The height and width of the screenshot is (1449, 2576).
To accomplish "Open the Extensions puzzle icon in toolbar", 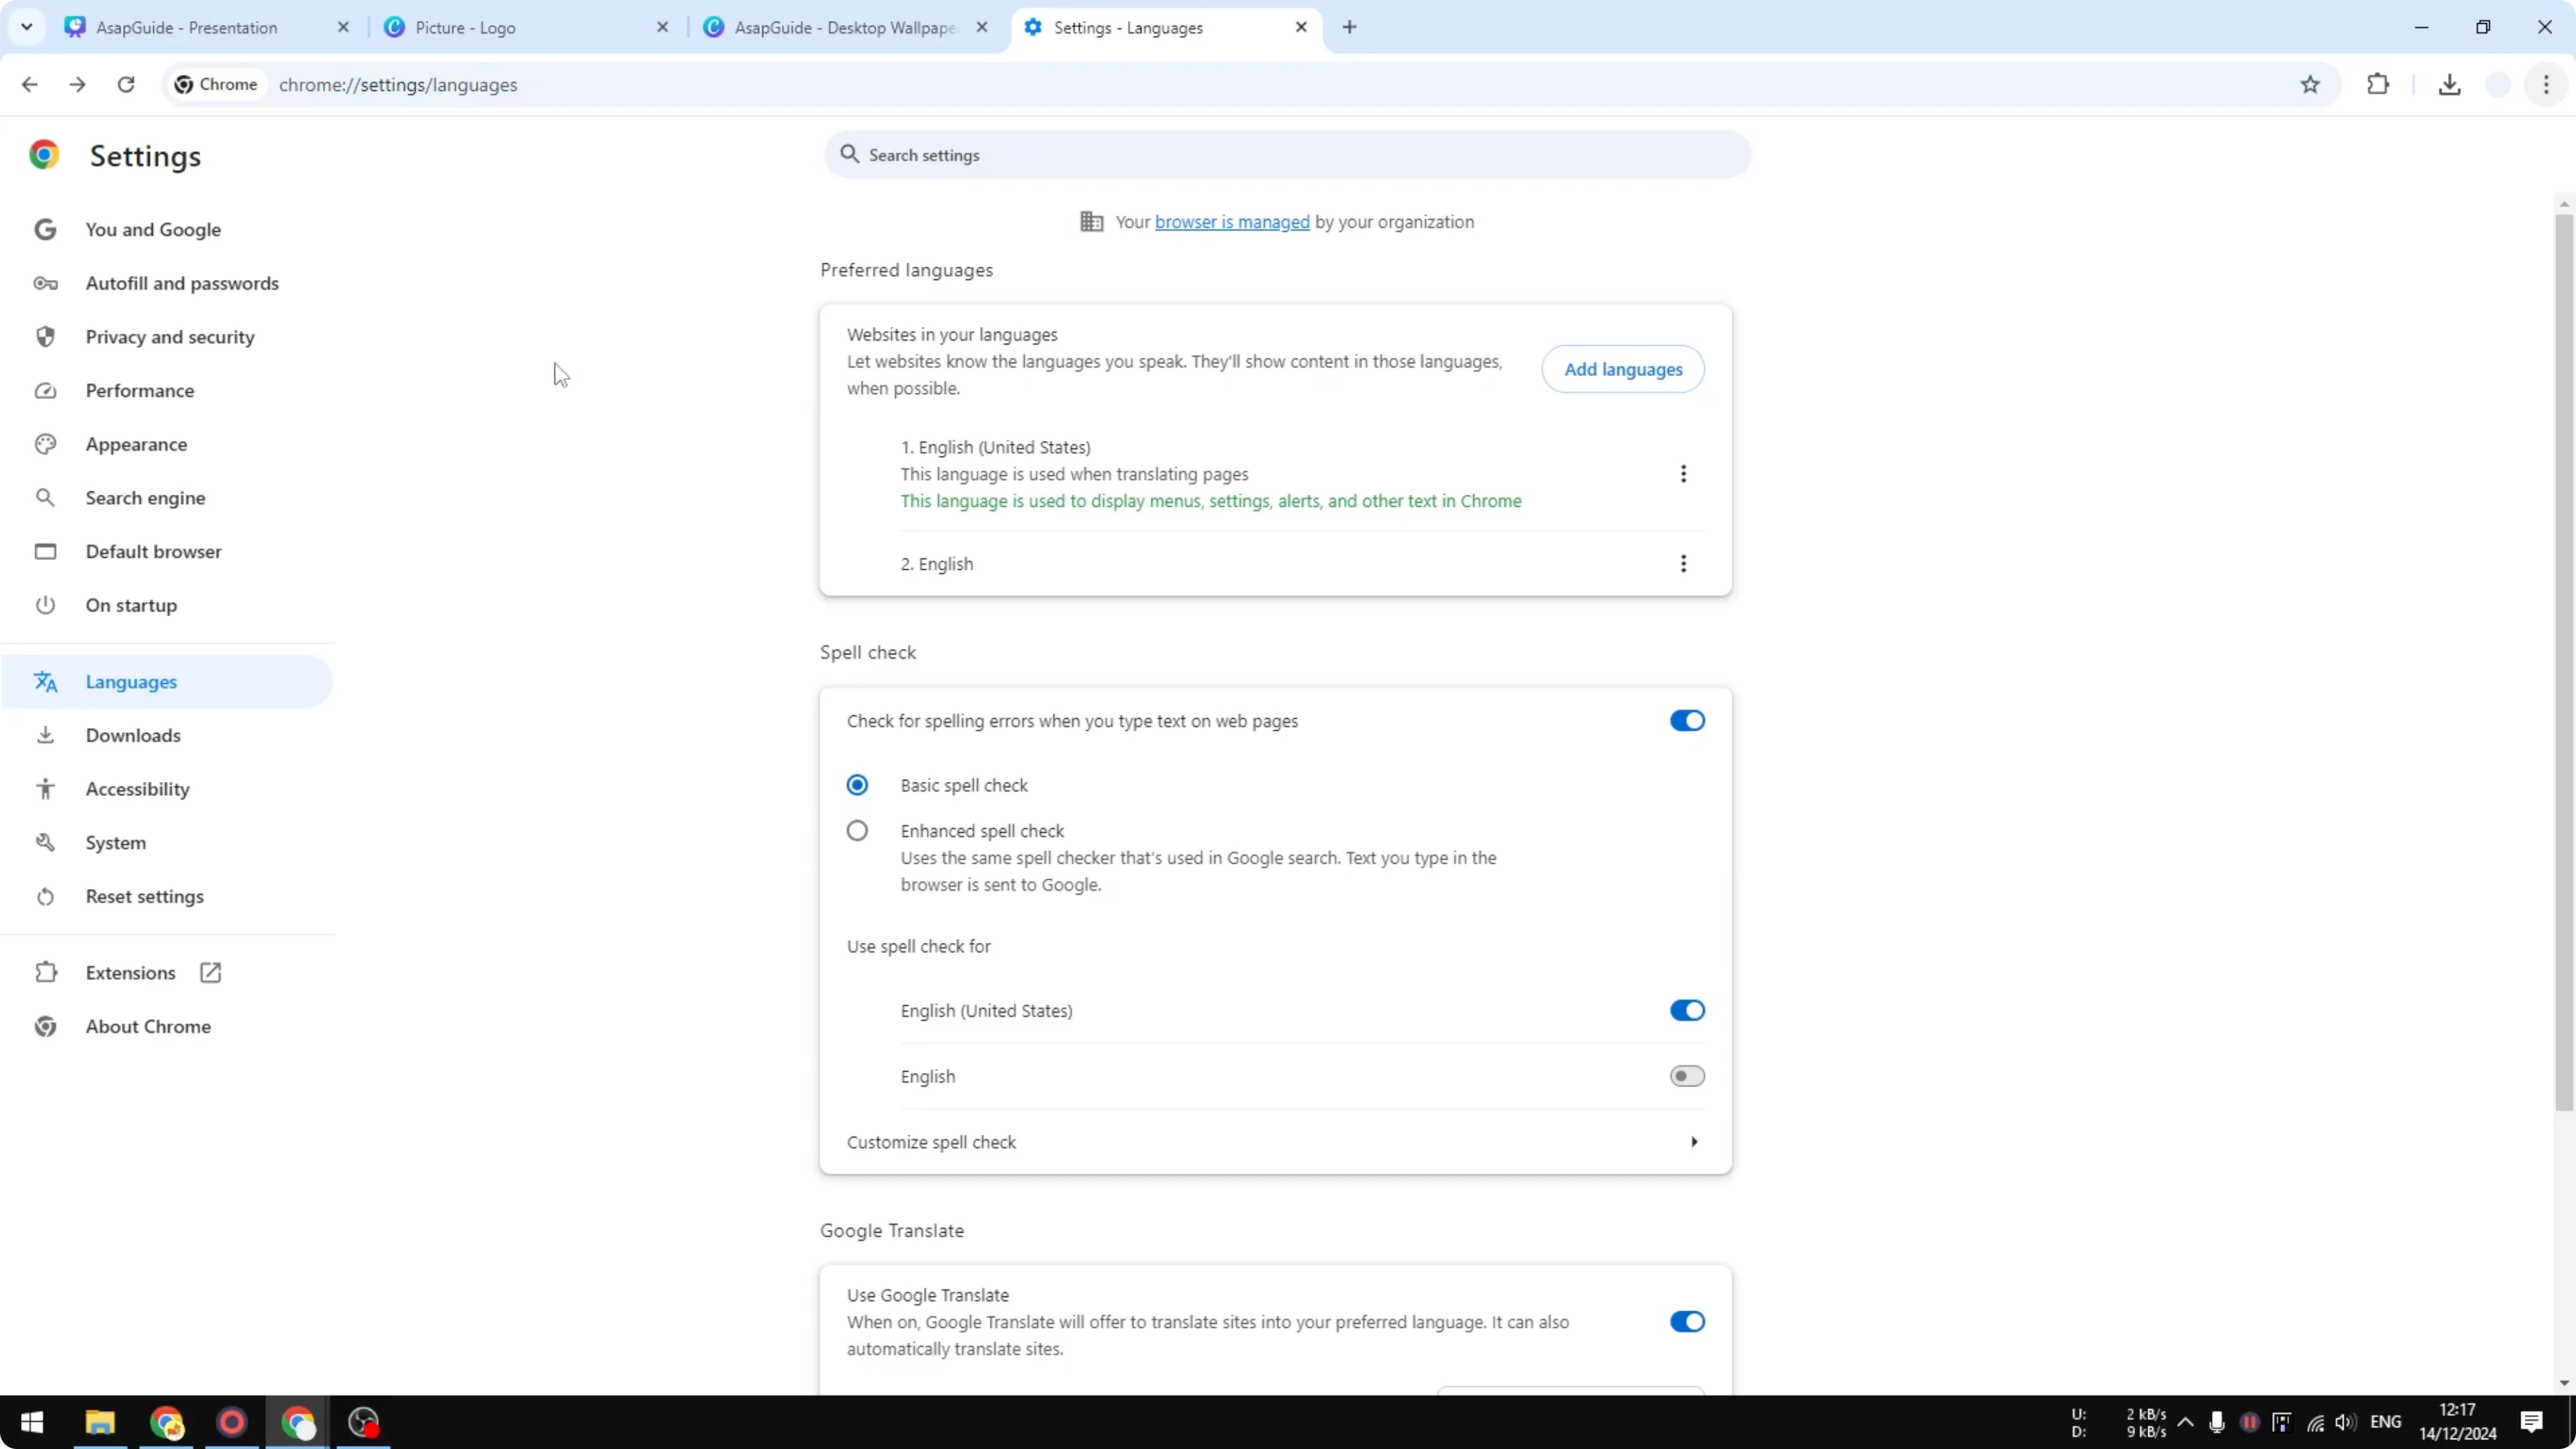I will 2378,85.
